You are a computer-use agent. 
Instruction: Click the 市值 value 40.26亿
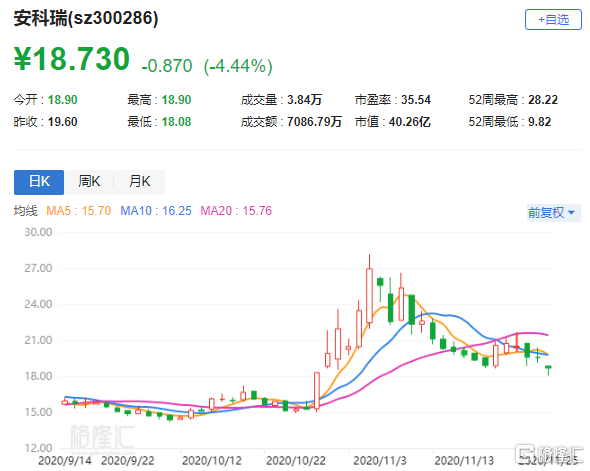[409, 122]
